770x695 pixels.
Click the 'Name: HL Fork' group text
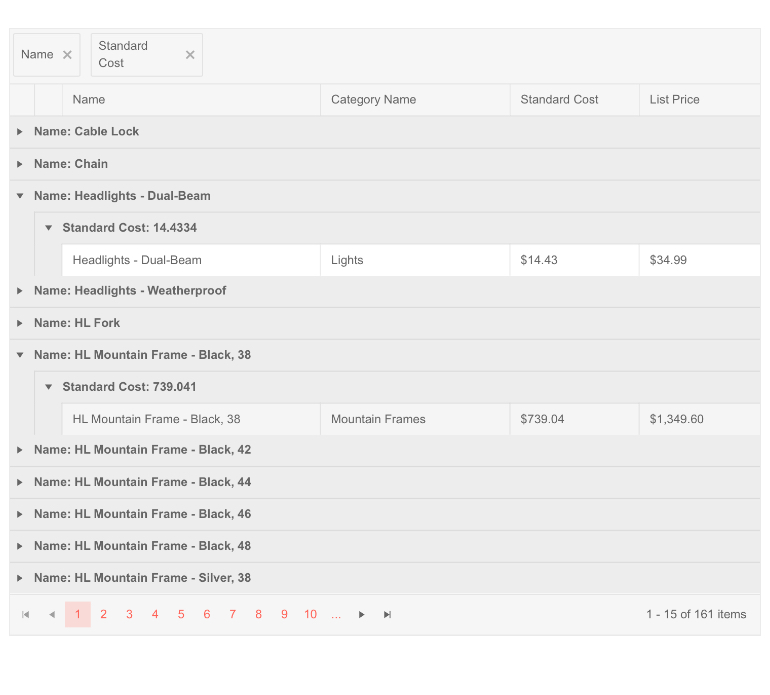point(77,323)
